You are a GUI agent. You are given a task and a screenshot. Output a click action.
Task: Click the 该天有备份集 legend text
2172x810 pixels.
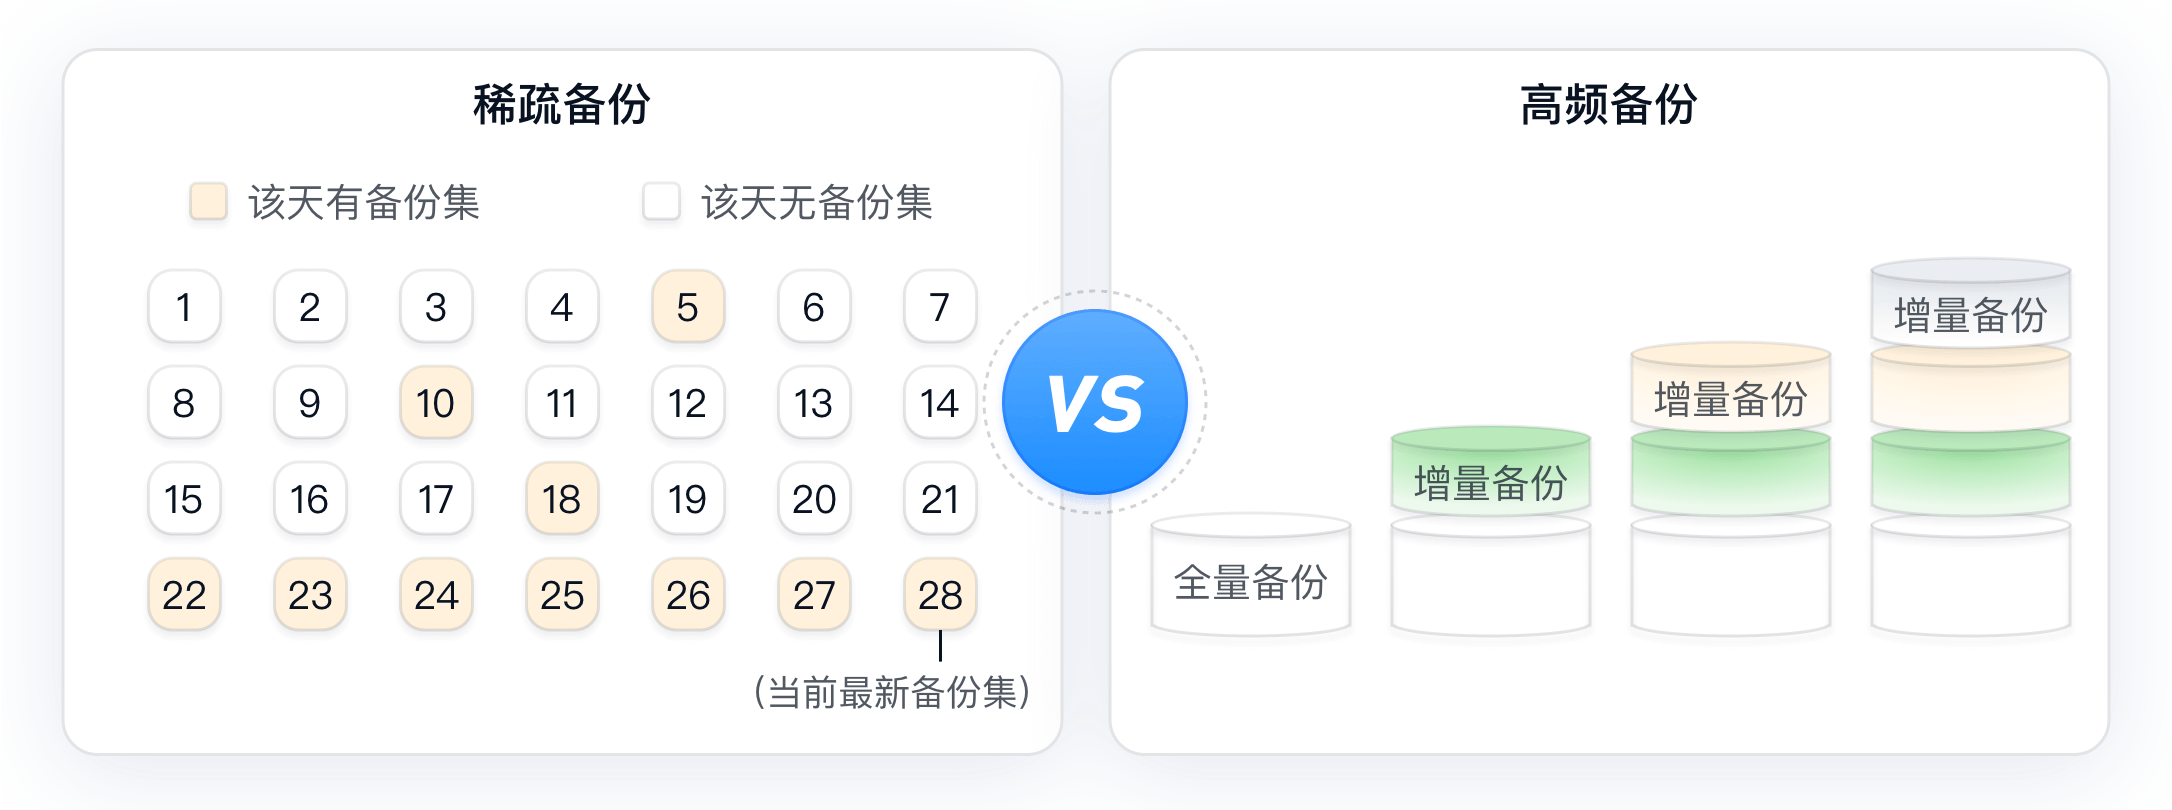(364, 202)
